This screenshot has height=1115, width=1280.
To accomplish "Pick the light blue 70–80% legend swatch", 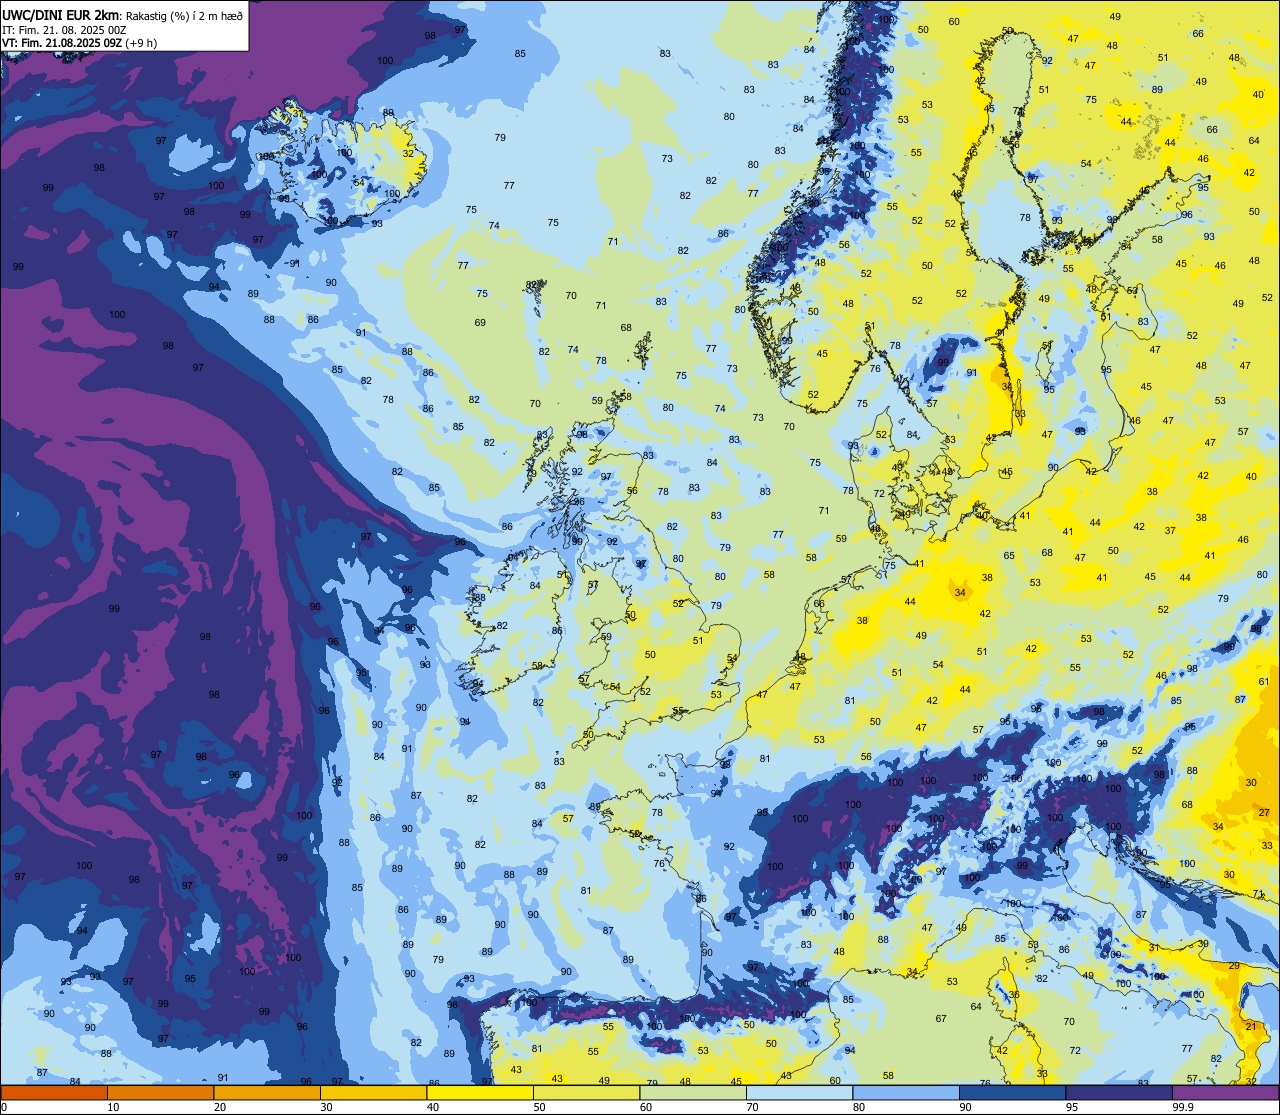I will point(799,1093).
